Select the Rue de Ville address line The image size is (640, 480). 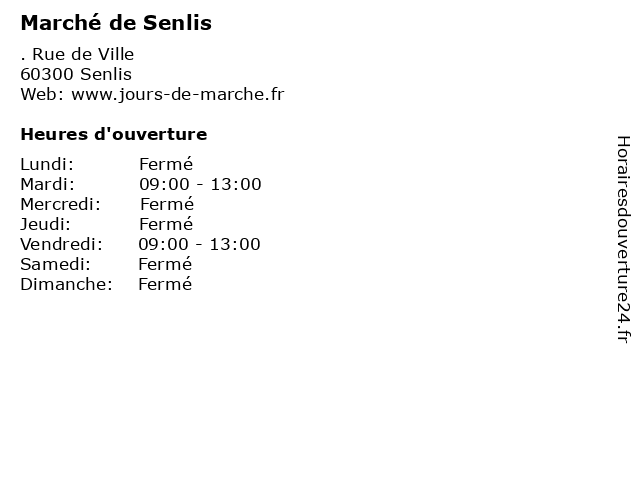[x=77, y=54]
